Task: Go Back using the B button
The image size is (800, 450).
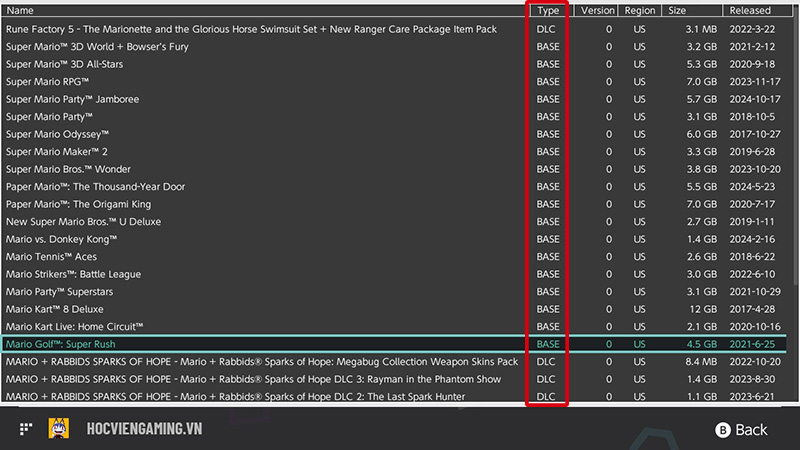Action: pyautogui.click(x=741, y=430)
